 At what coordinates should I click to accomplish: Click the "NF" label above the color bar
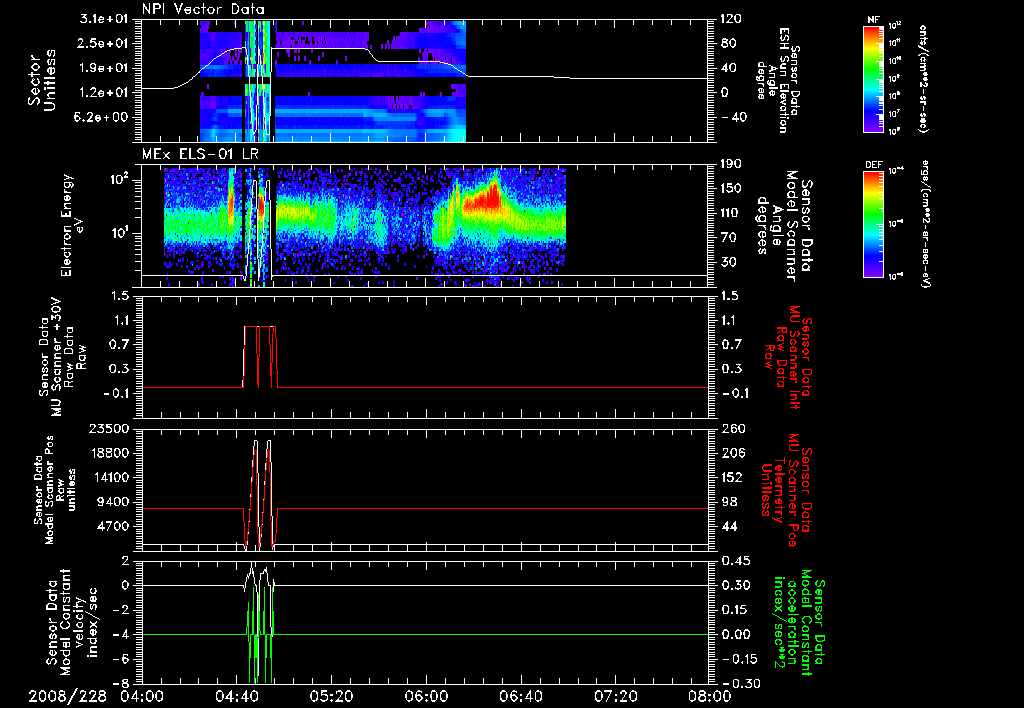tap(874, 20)
